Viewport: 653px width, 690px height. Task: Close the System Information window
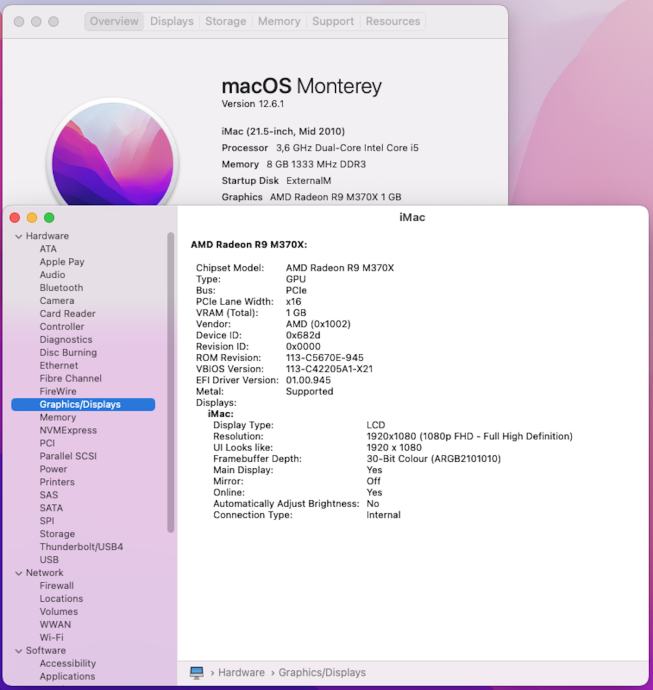pos(15,218)
